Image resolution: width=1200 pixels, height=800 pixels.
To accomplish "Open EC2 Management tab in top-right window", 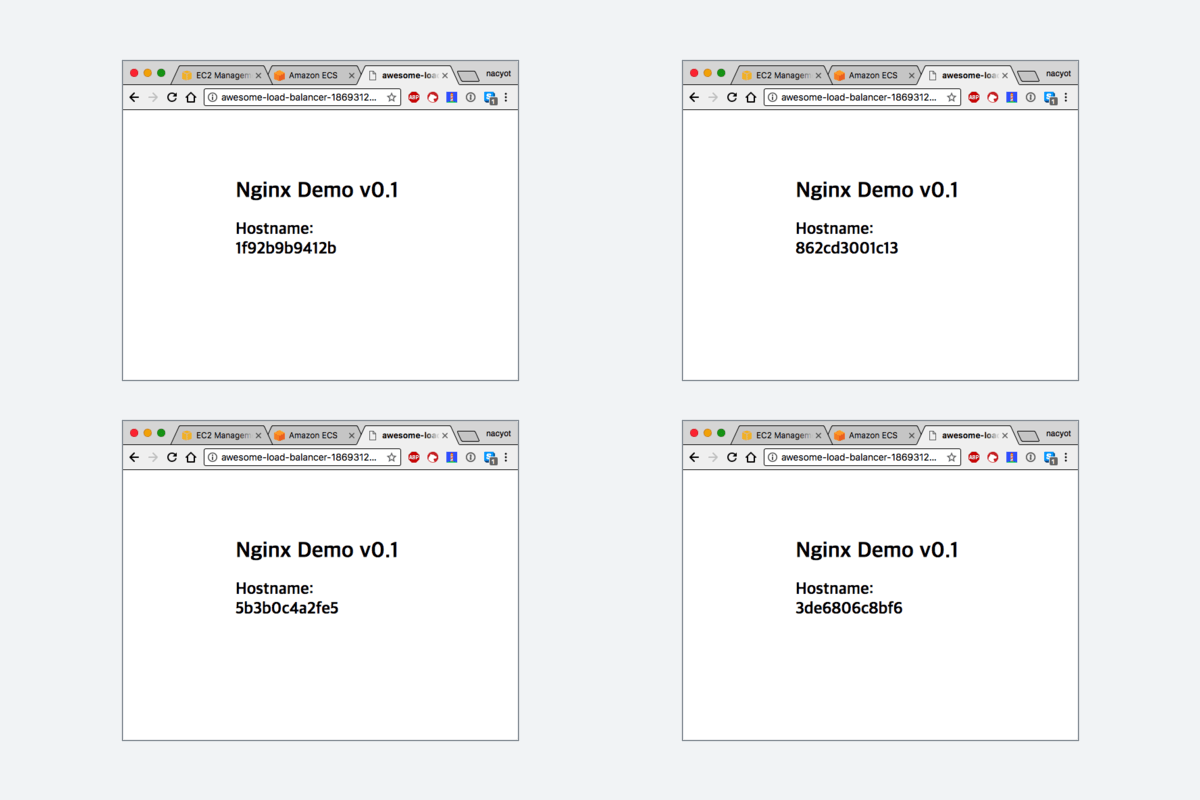I will [x=781, y=75].
